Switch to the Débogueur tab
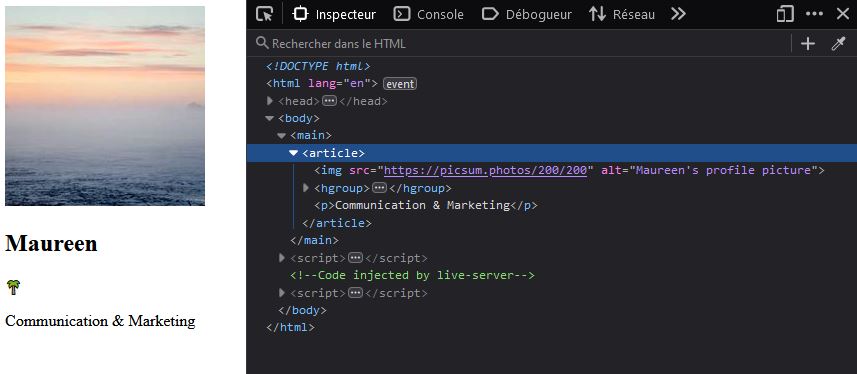Viewport: 857px width, 374px height. pyautogui.click(x=527, y=14)
